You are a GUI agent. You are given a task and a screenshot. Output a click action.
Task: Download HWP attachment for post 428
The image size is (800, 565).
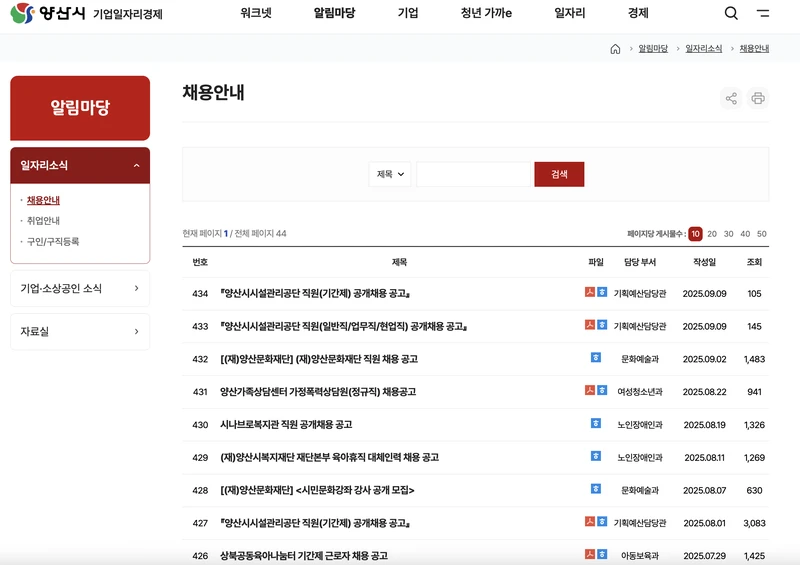tap(596, 488)
